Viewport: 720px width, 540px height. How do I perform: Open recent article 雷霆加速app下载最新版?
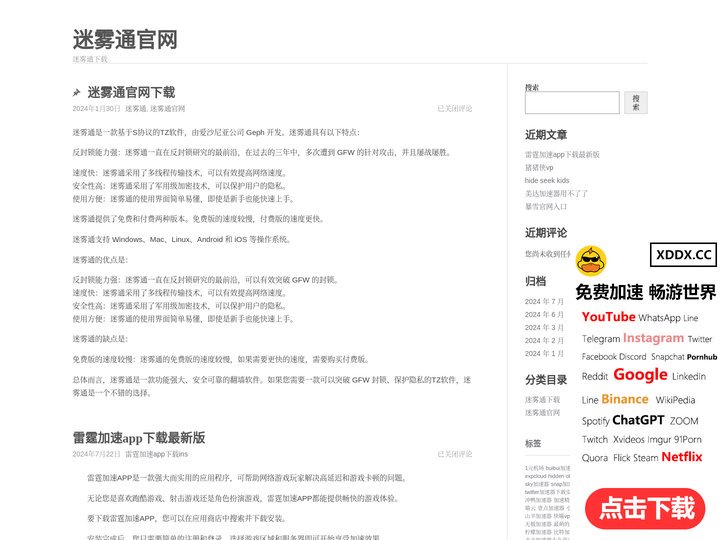click(x=562, y=155)
